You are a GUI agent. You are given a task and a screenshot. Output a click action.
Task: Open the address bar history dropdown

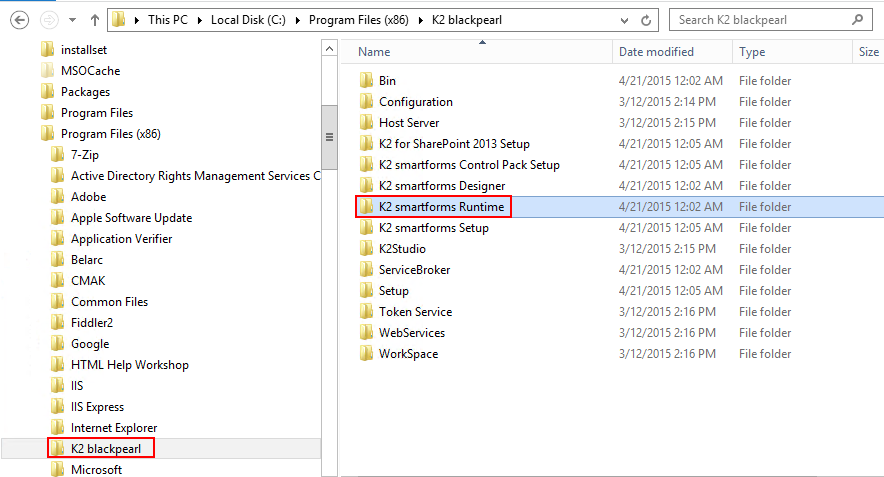coord(624,19)
